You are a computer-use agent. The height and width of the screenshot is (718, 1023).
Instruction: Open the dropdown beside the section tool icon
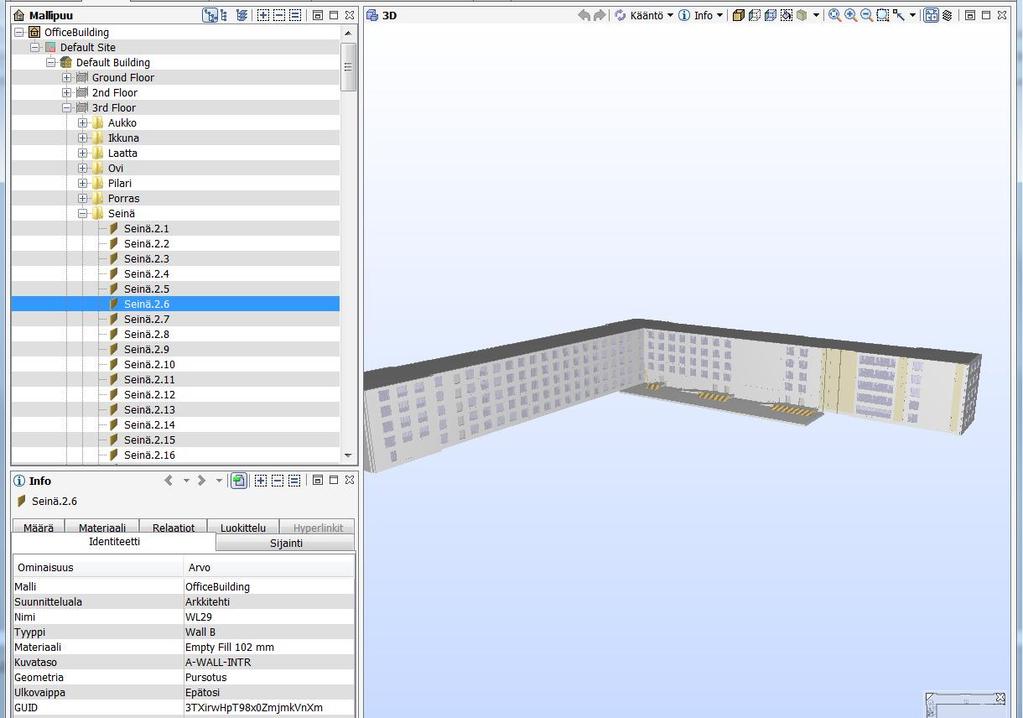tap(913, 15)
